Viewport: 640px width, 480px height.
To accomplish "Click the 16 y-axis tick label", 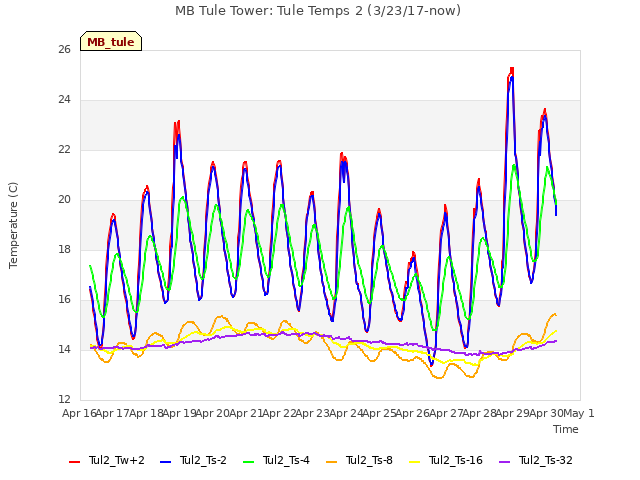I will [x=64, y=300].
